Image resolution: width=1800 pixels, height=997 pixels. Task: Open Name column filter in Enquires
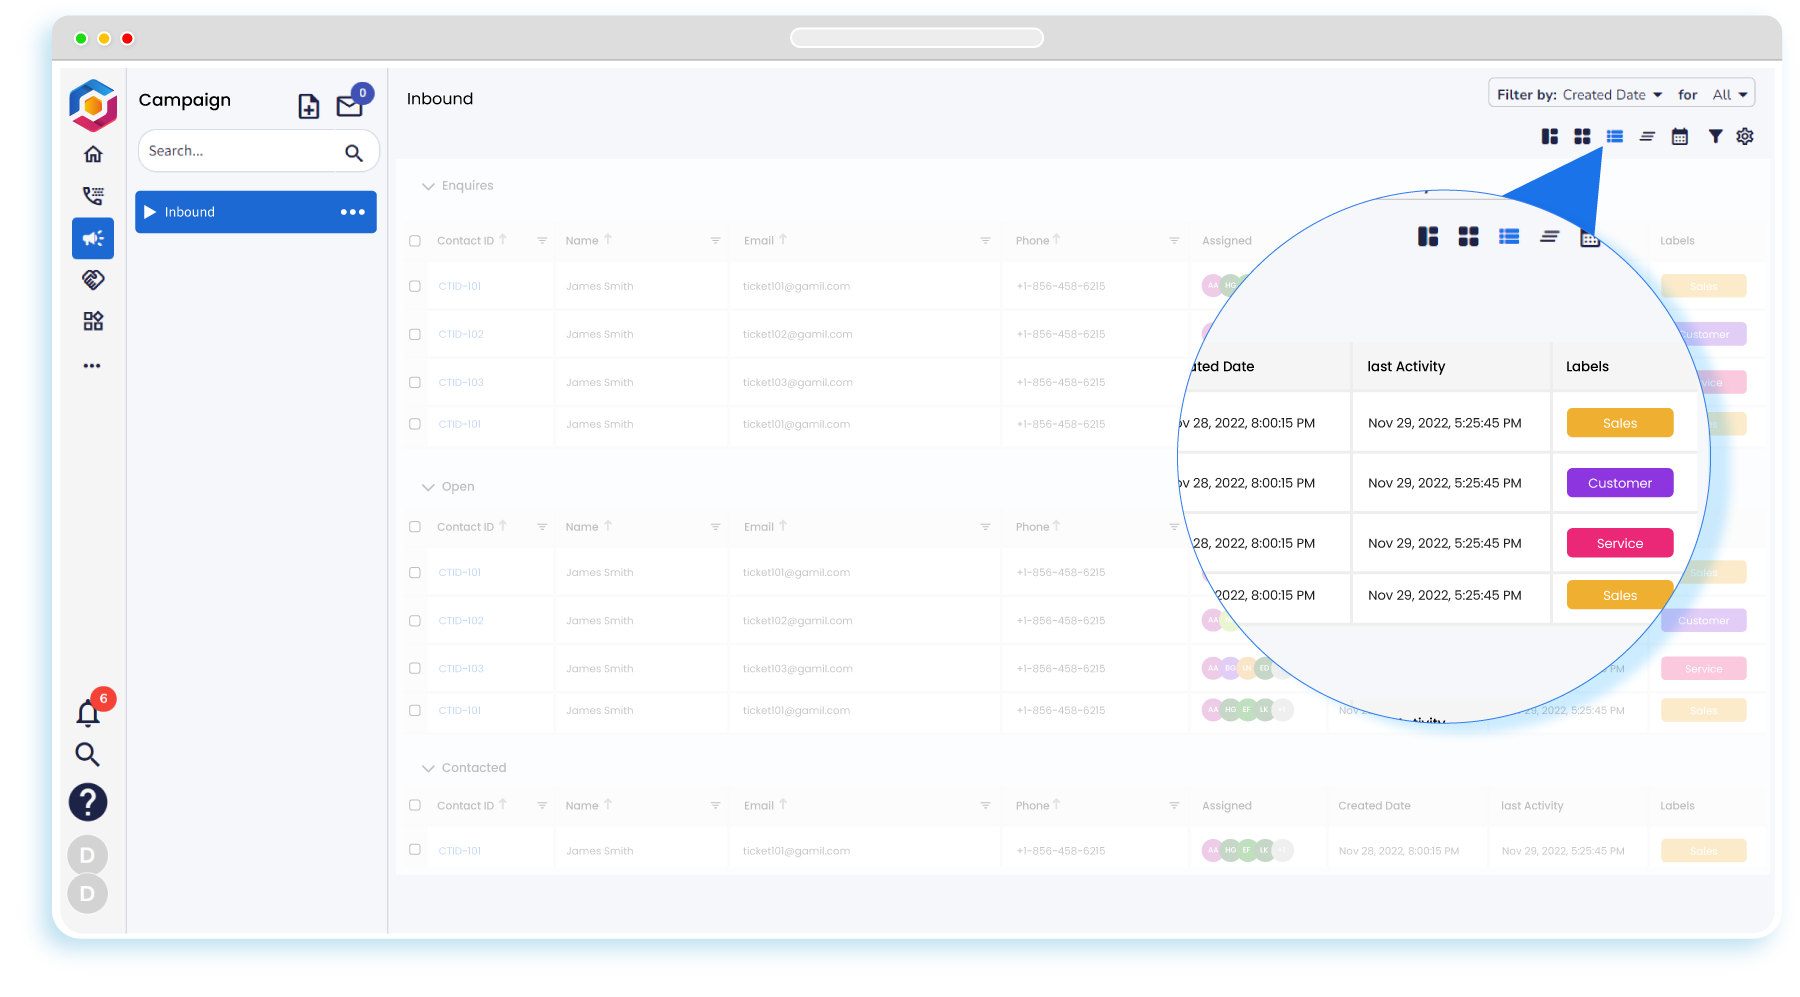(715, 240)
